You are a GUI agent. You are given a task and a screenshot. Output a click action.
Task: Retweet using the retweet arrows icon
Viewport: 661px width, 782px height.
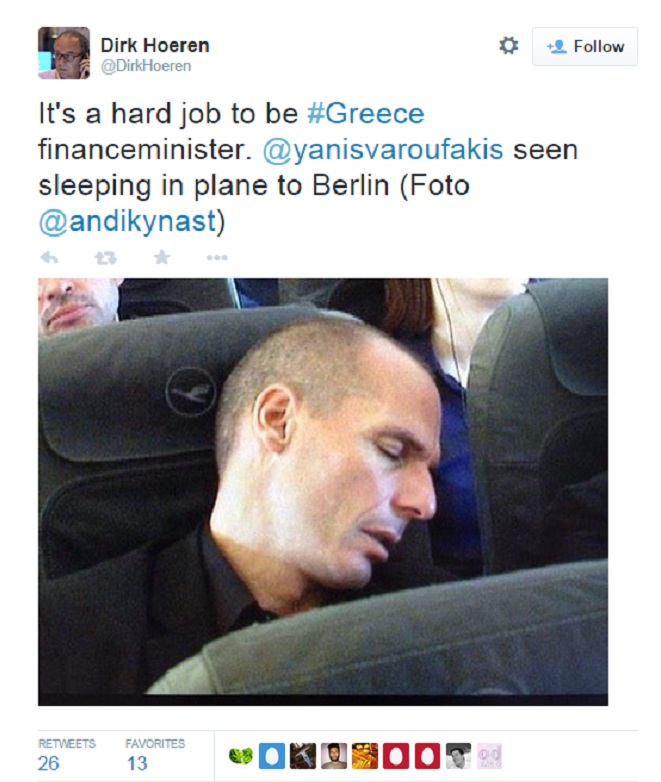[106, 258]
